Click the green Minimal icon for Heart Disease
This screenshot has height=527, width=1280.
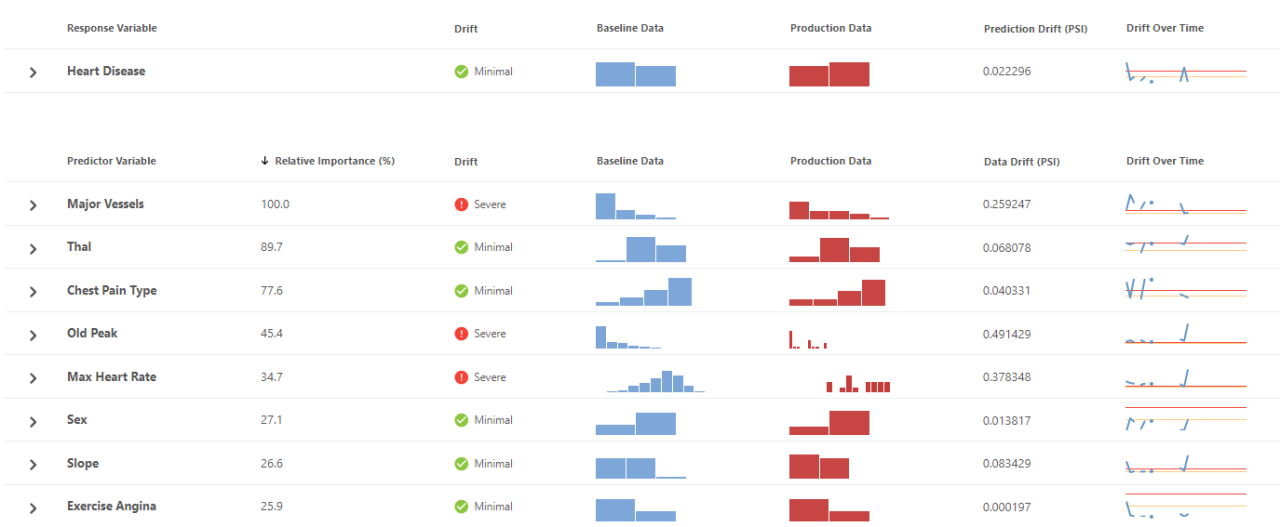click(x=461, y=72)
